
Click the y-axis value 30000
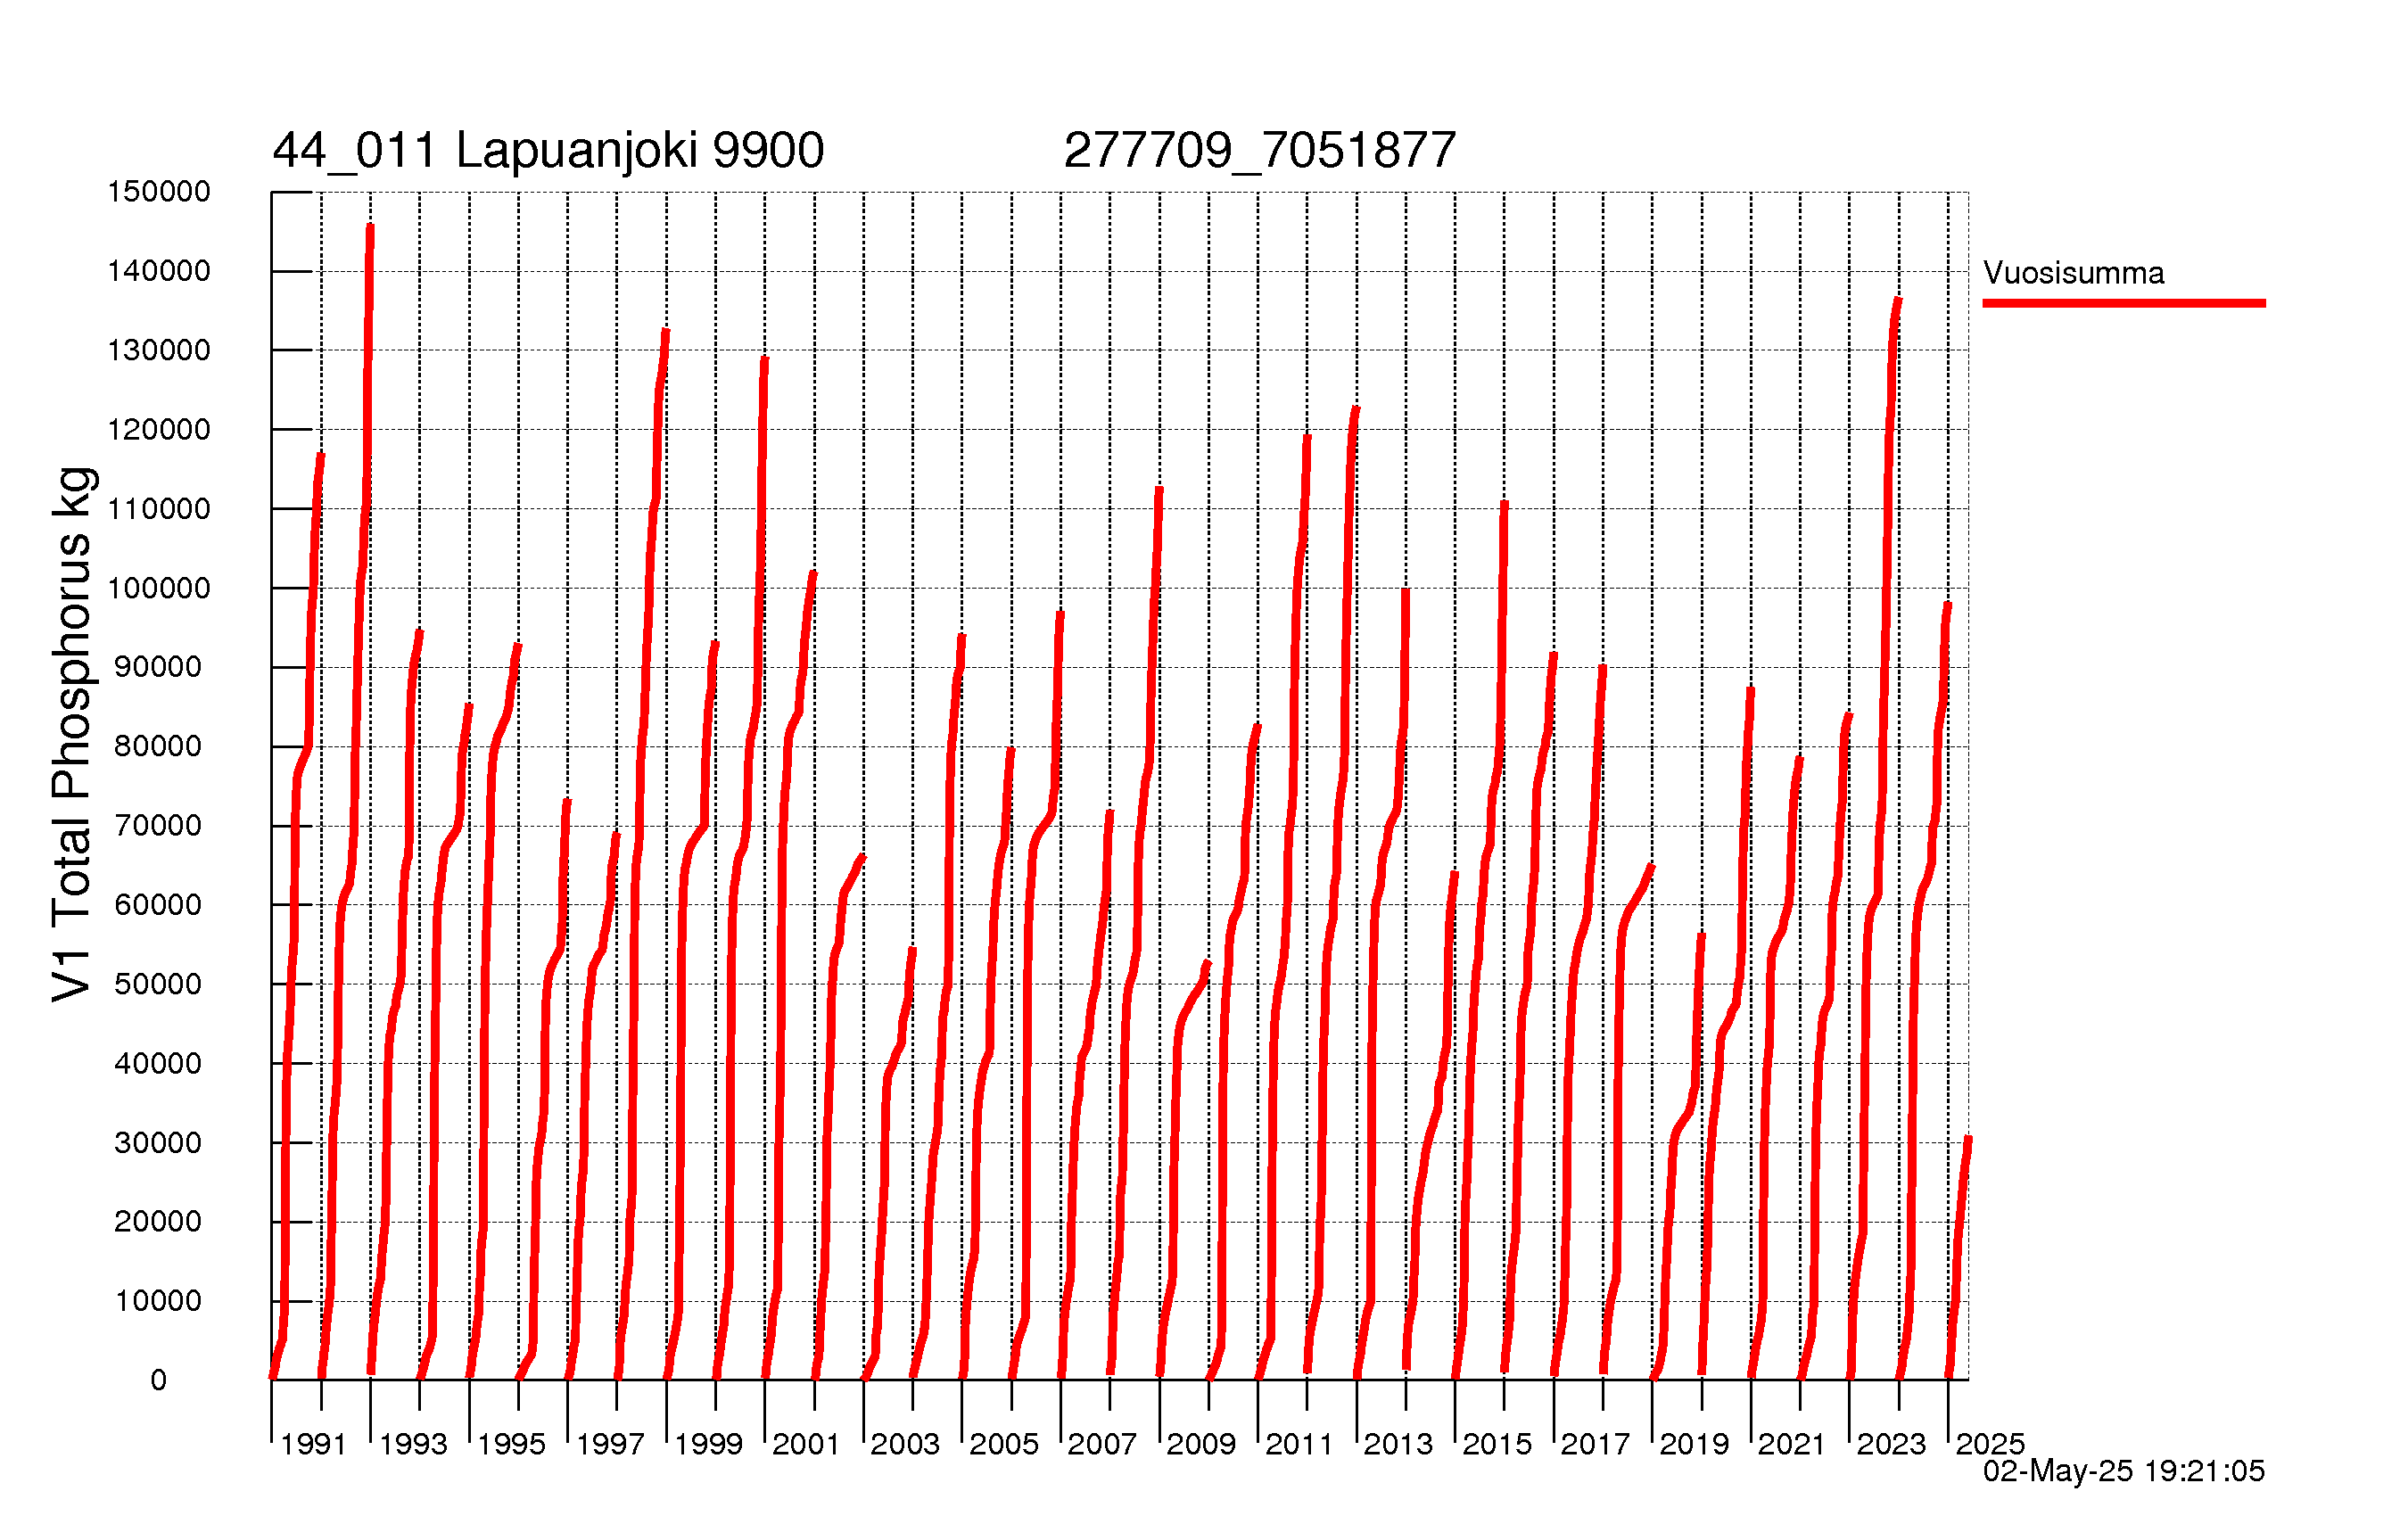[158, 1143]
